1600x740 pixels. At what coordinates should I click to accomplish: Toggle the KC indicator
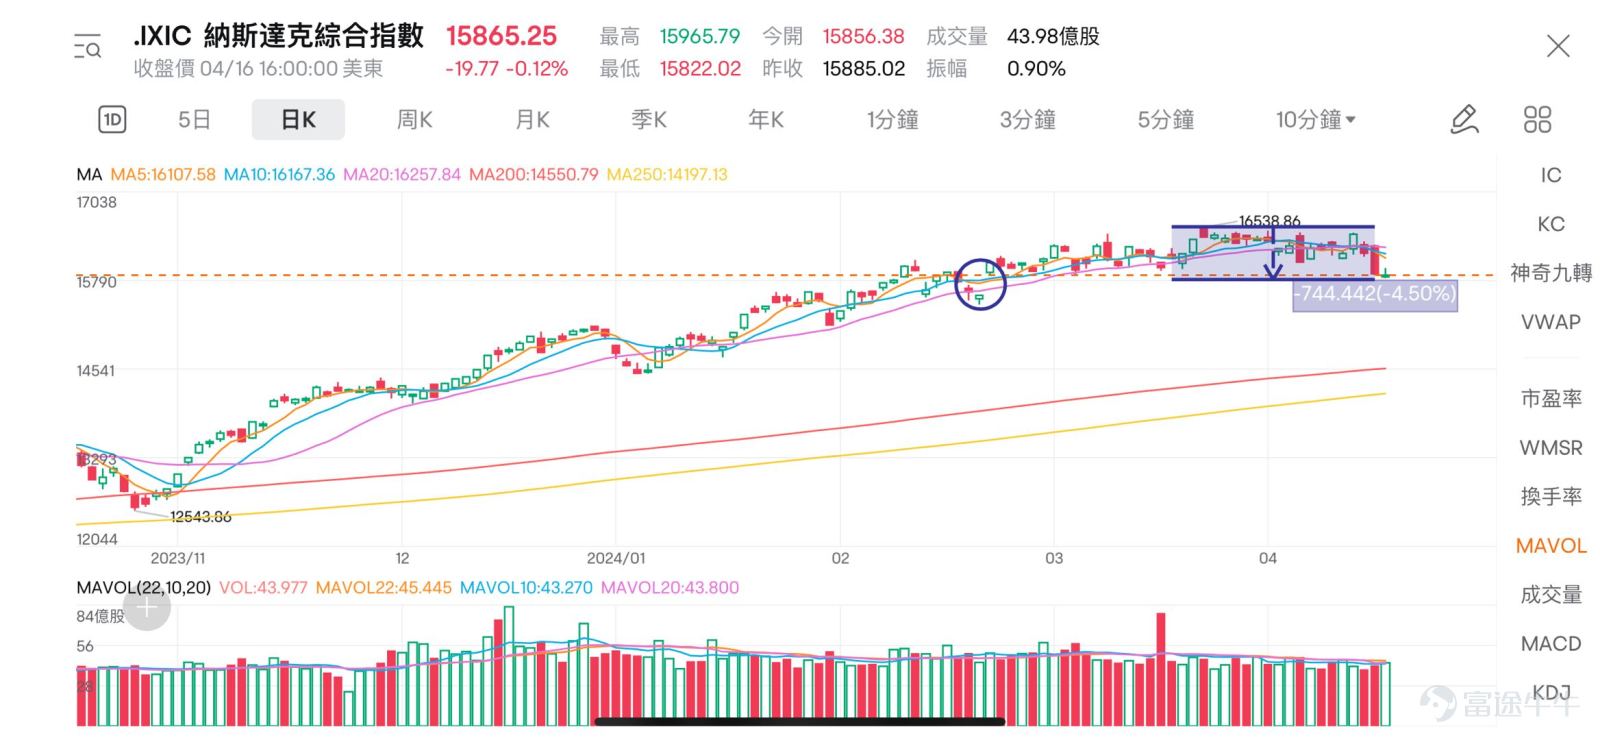coord(1551,224)
